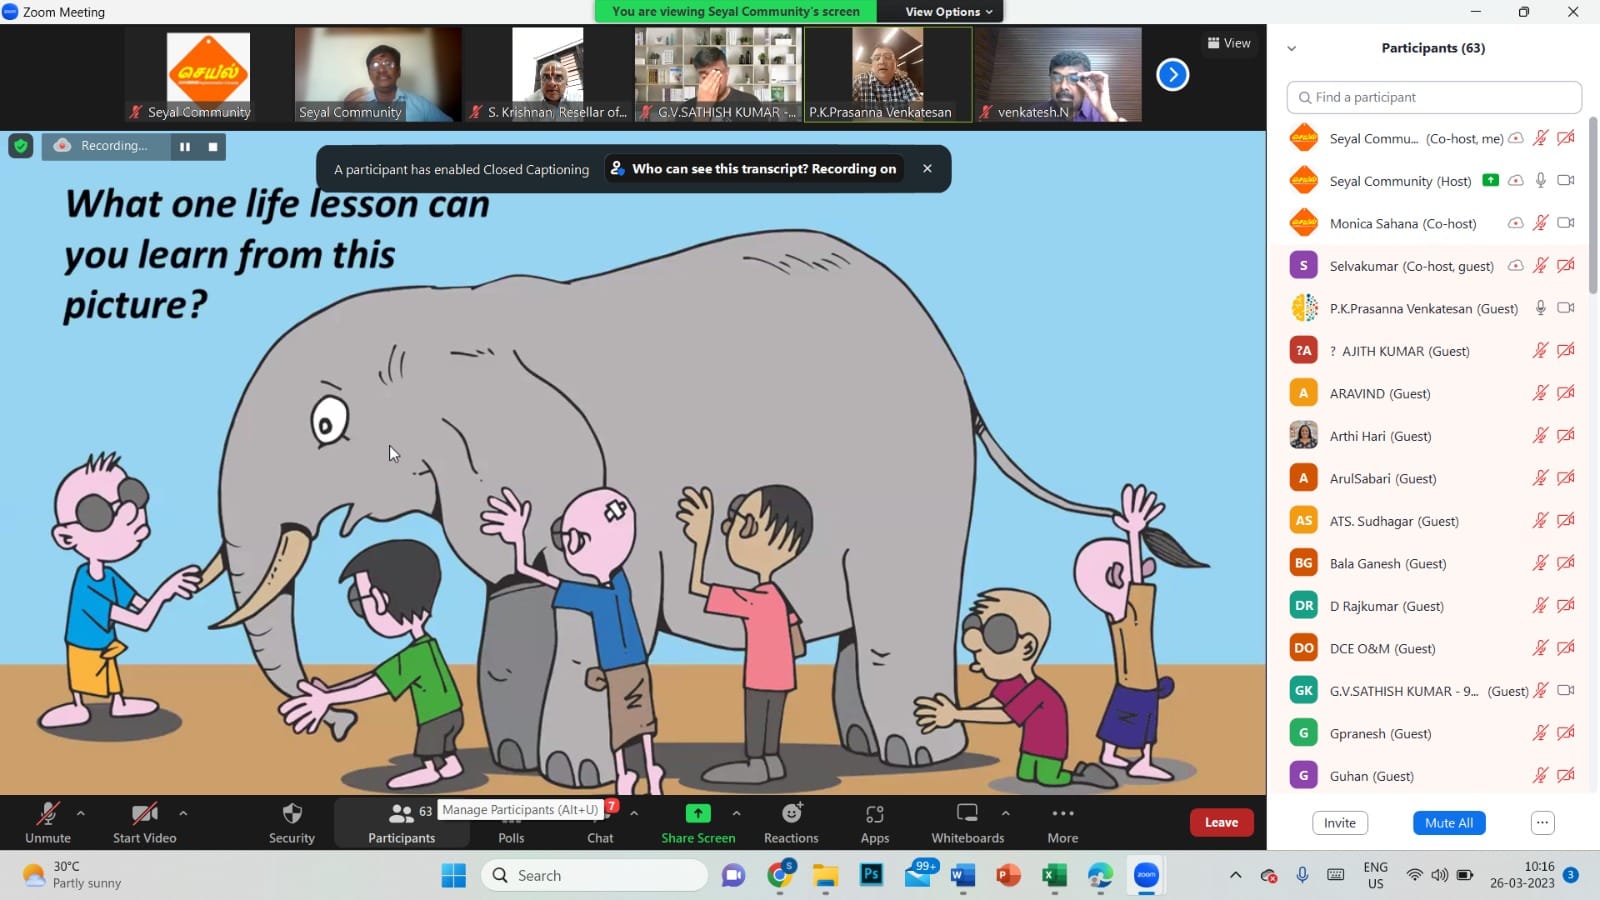Screen dimensions: 1600x900
Task: Click the Share Screen green icon
Action: 698,814
